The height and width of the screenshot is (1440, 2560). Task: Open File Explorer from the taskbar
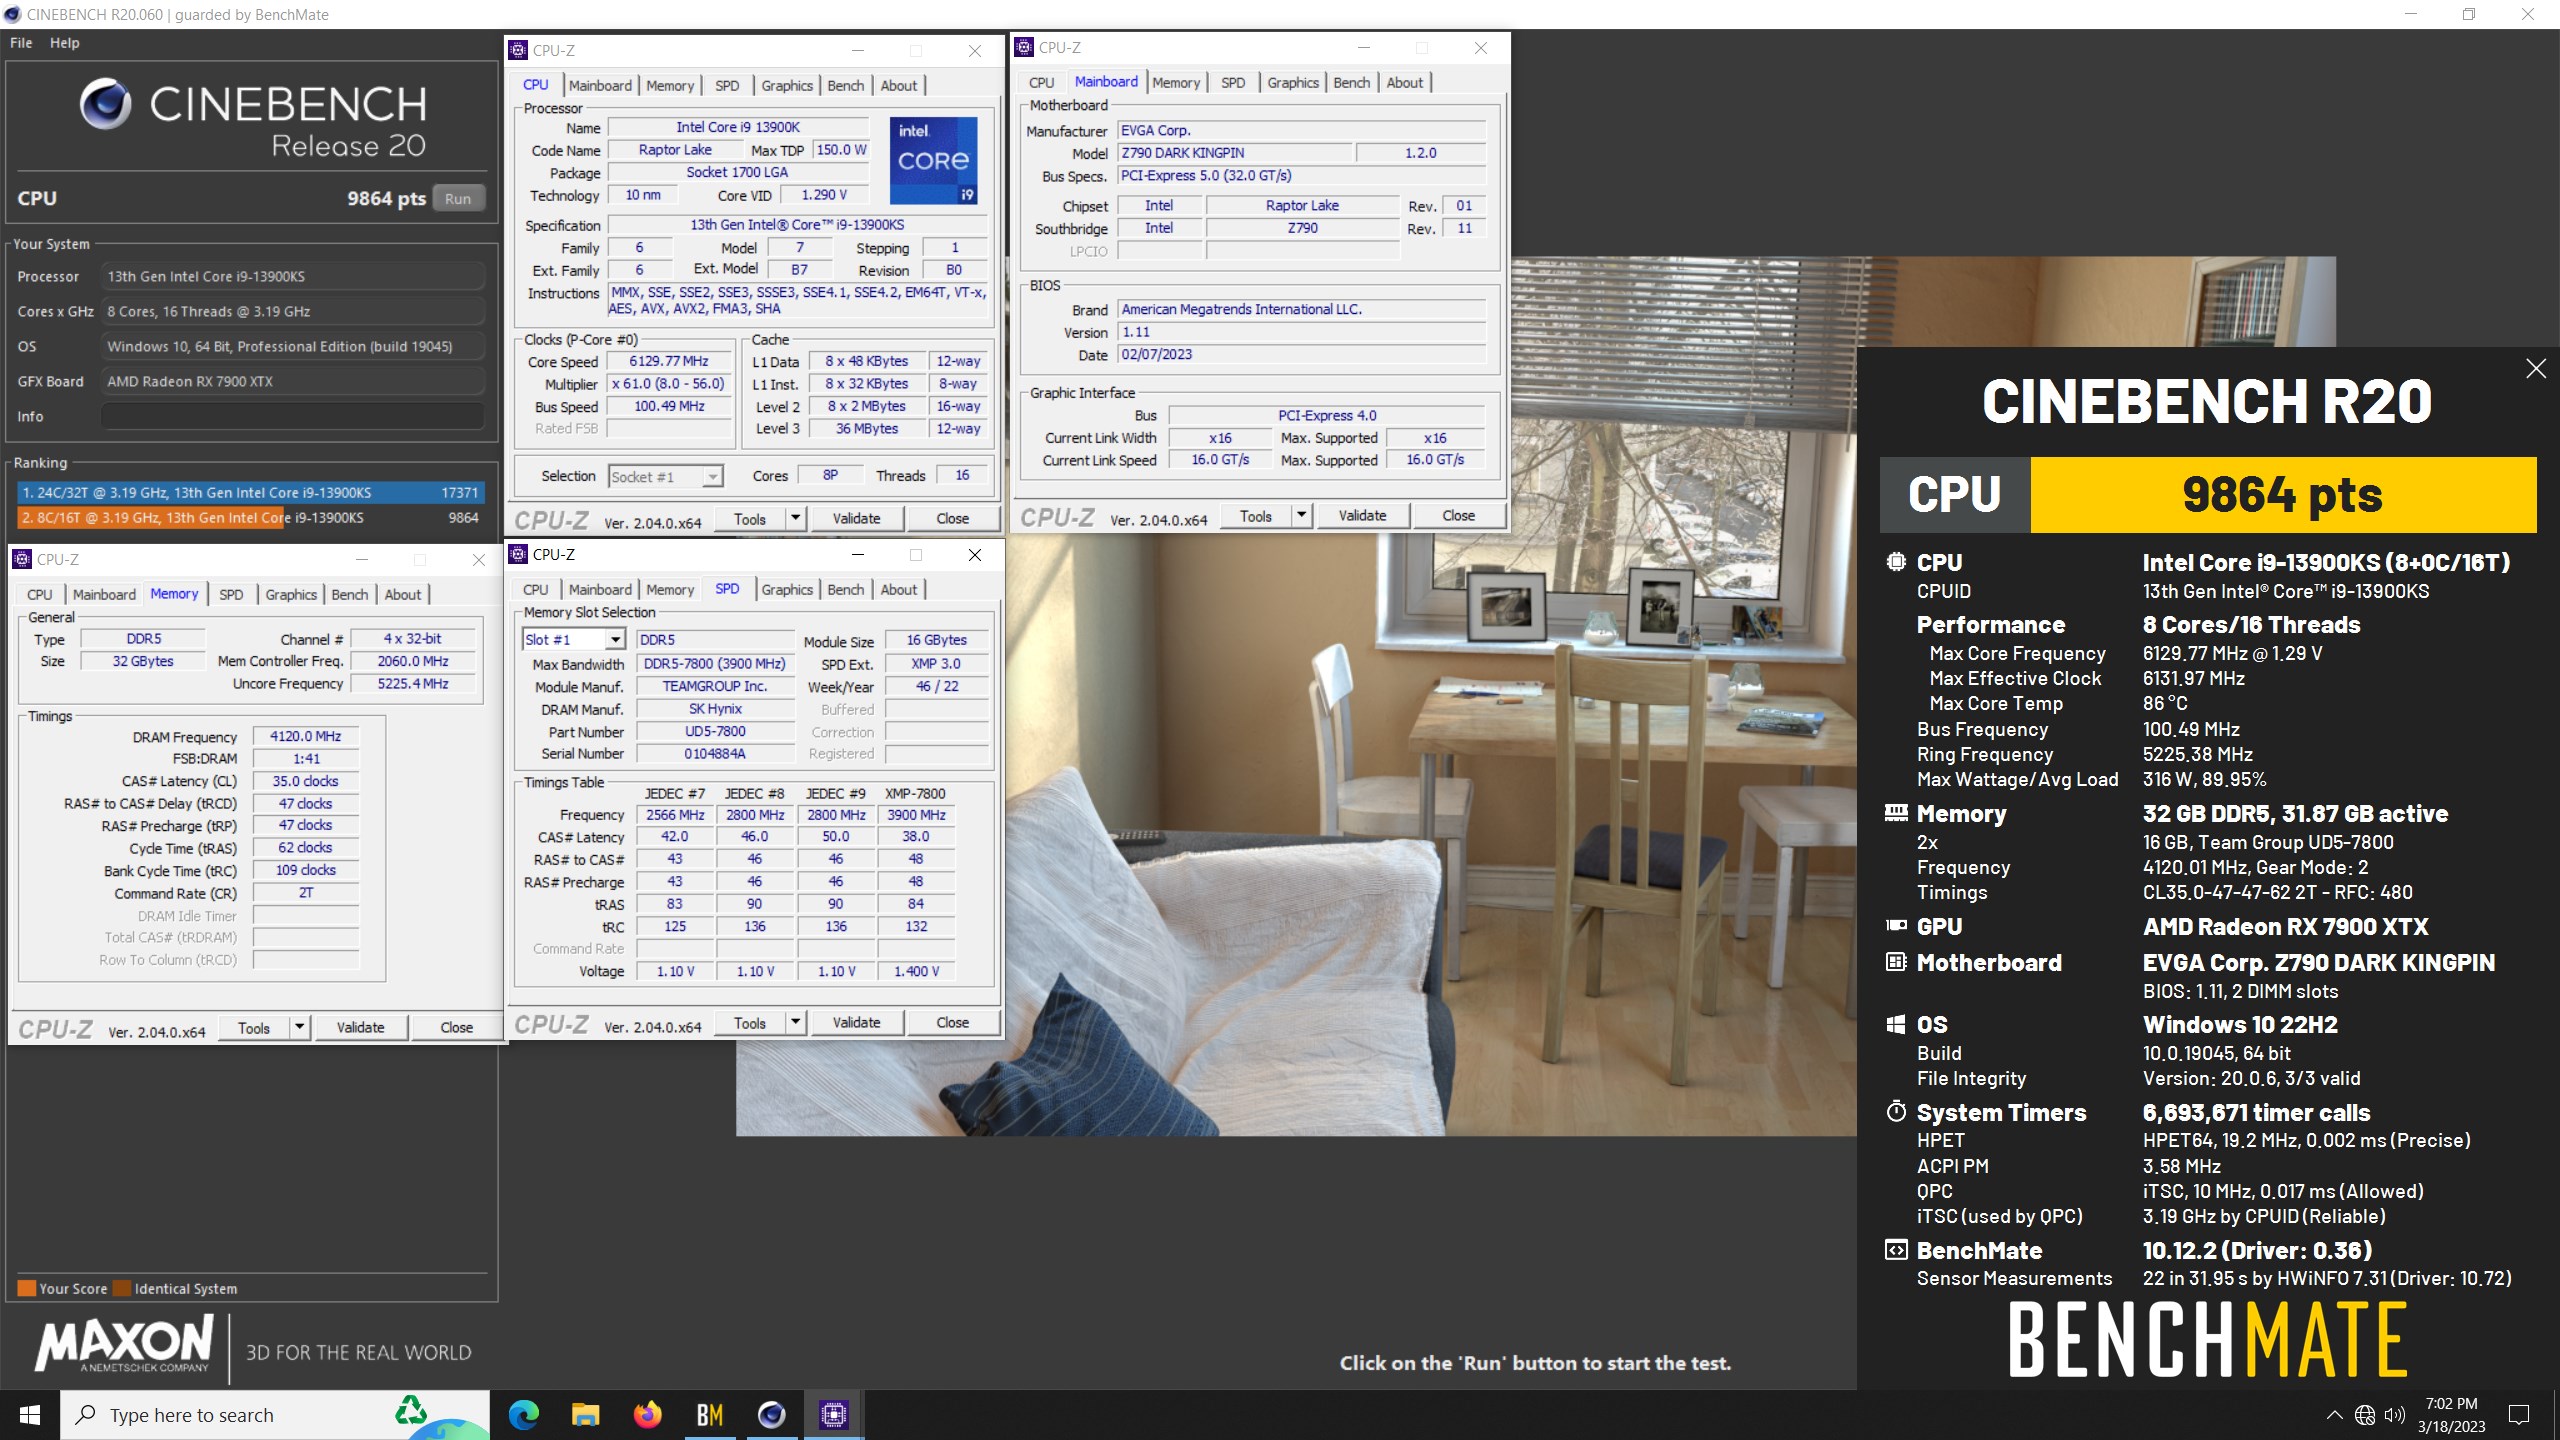(x=585, y=1415)
